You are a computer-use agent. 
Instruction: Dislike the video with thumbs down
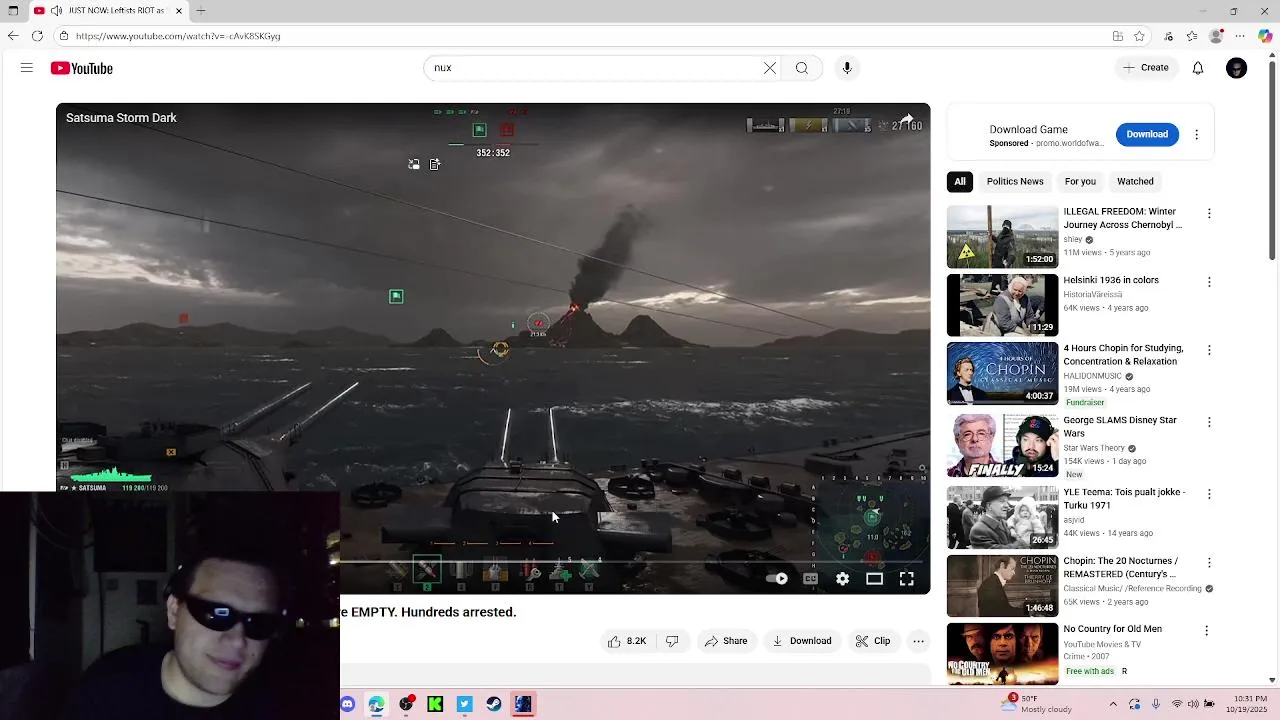coord(672,641)
